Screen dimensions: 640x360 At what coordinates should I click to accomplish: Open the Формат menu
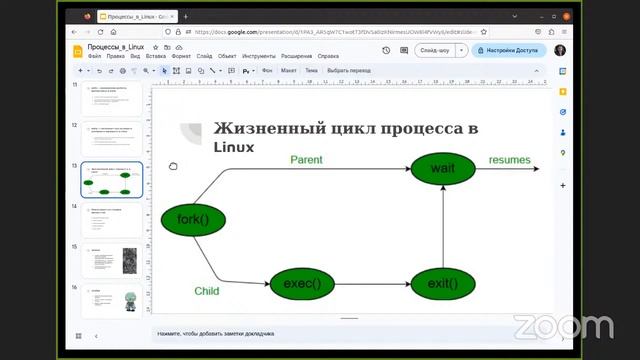click(181, 56)
